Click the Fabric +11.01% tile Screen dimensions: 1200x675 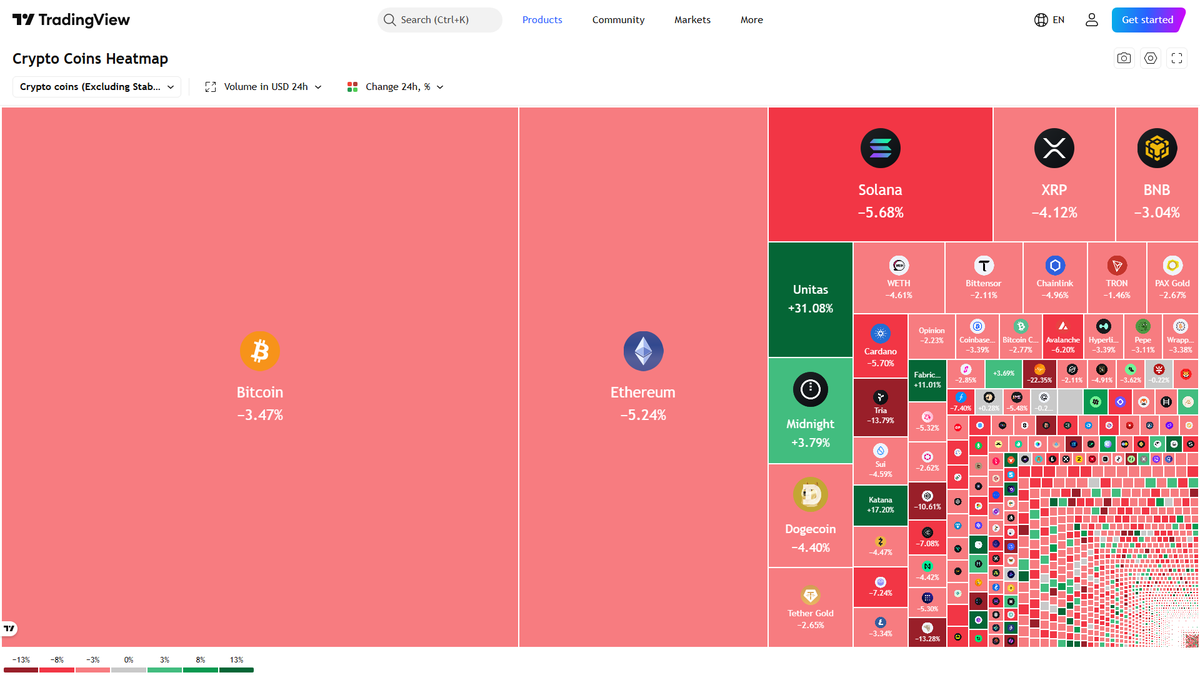927,380
